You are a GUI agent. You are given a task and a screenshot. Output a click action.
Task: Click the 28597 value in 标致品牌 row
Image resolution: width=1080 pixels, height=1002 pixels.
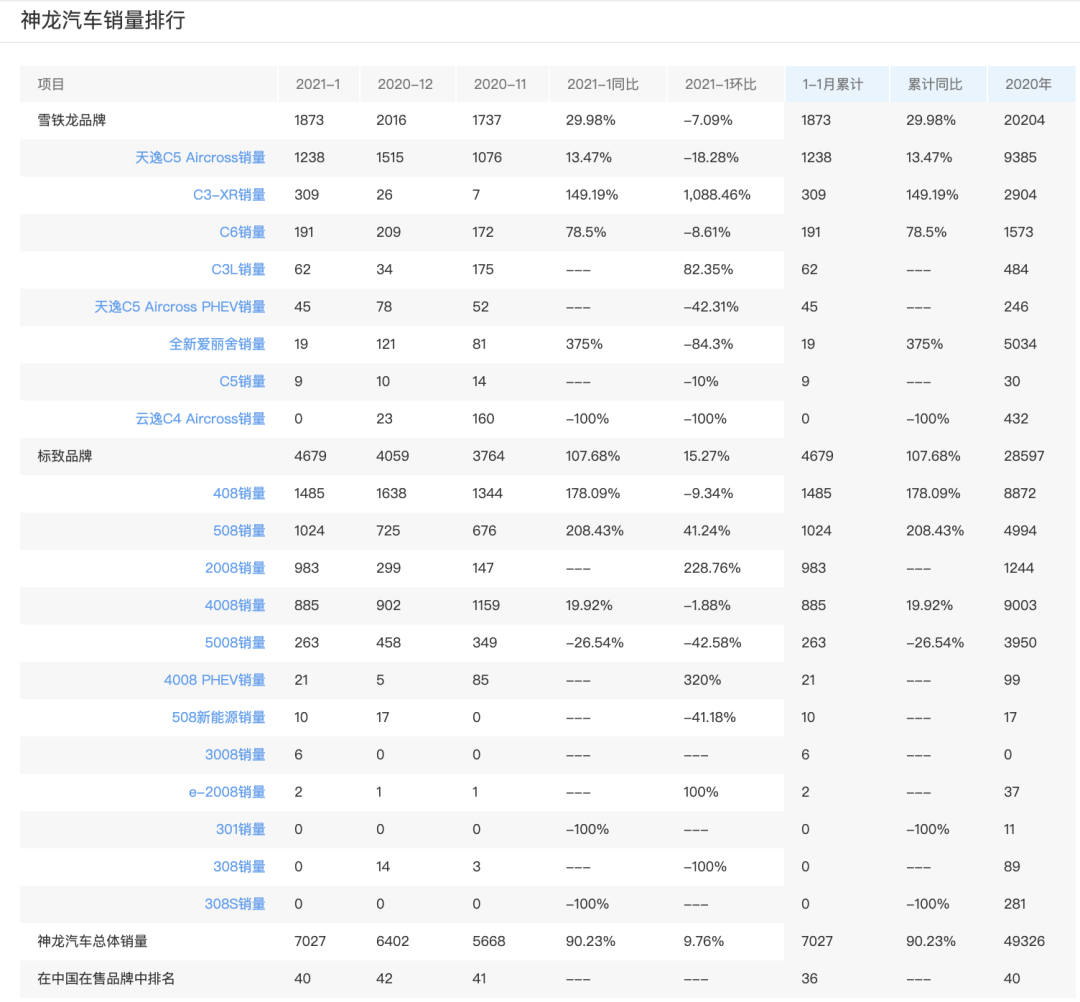(1024, 456)
